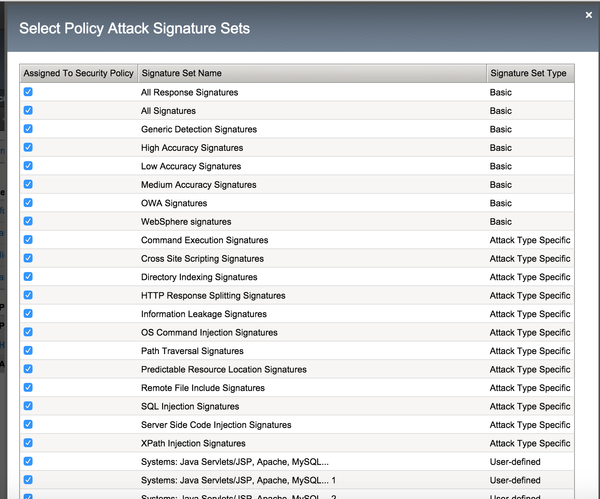
Task: Close the Select Policy Attack Signature Sets dialog
Action: coord(588,15)
